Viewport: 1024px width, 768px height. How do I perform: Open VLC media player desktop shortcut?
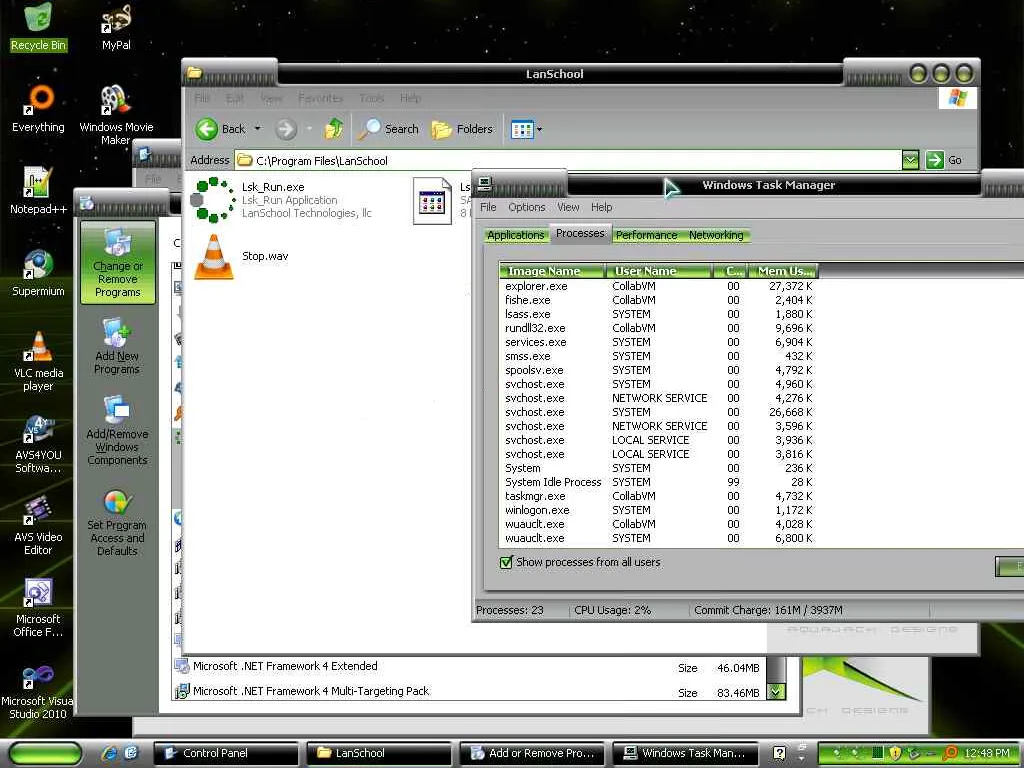(38, 361)
